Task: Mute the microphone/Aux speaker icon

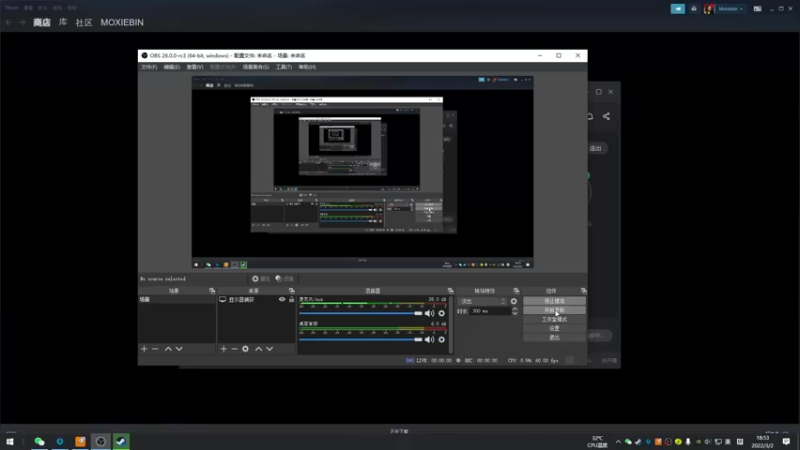Action: point(430,313)
